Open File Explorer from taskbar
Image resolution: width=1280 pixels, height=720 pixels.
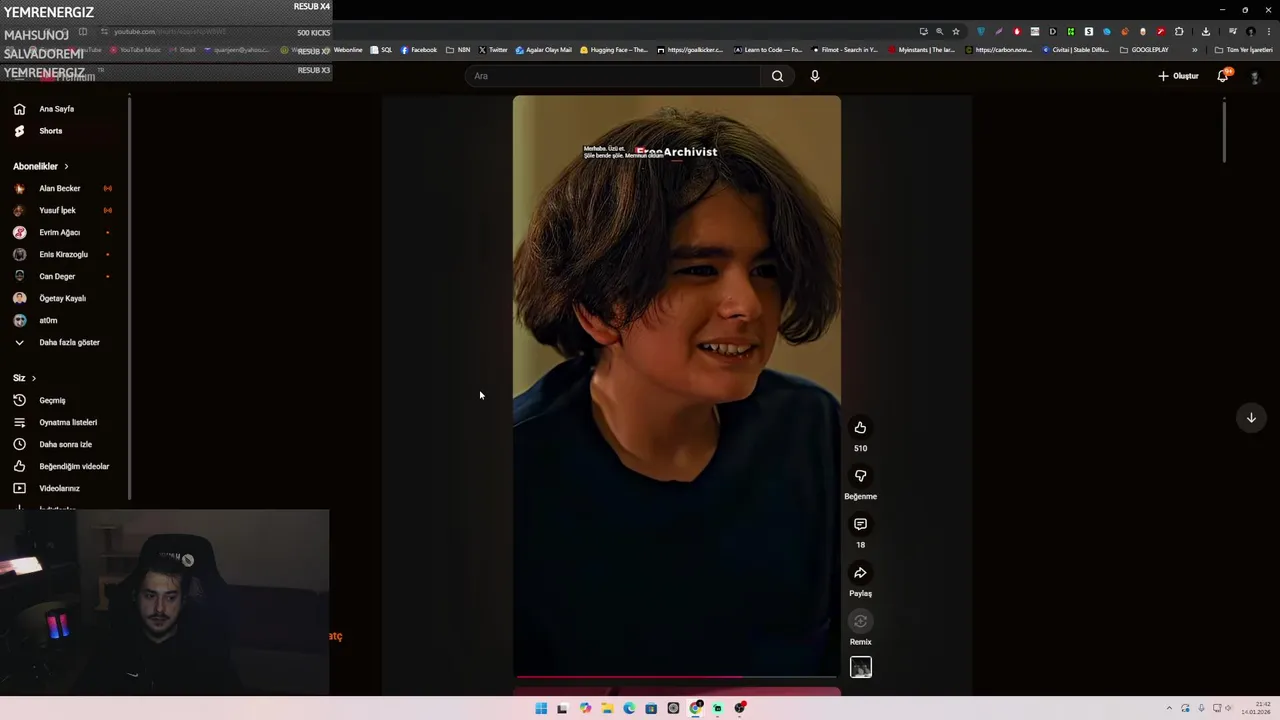click(607, 708)
